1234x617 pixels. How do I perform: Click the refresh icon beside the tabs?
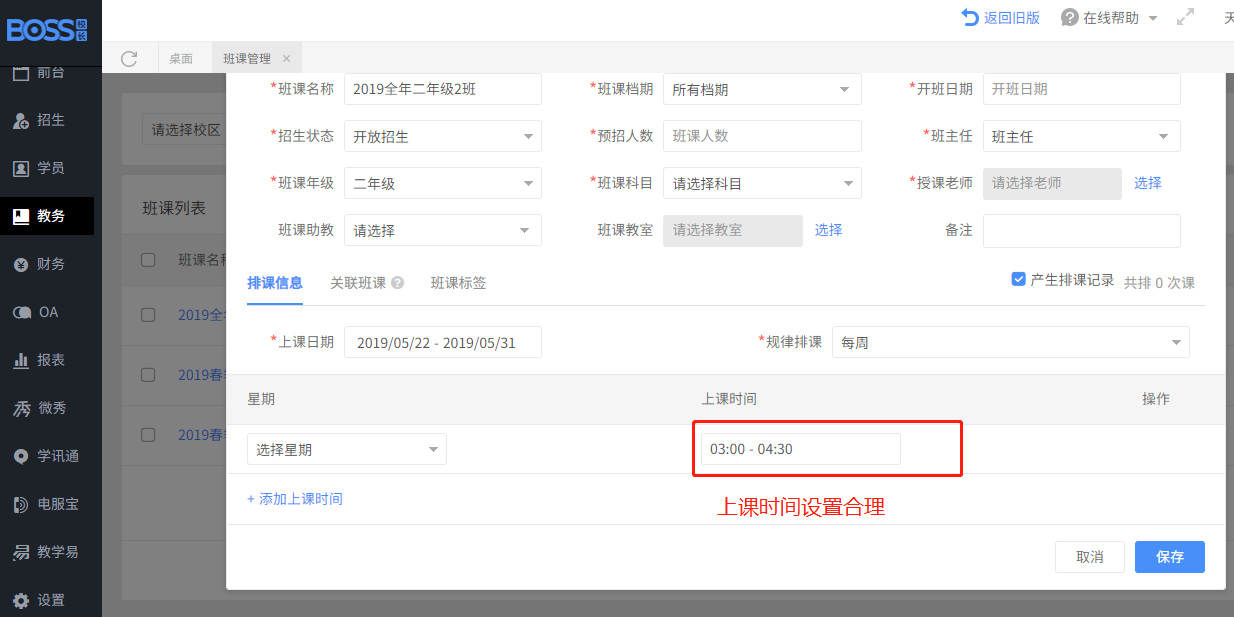(x=129, y=58)
